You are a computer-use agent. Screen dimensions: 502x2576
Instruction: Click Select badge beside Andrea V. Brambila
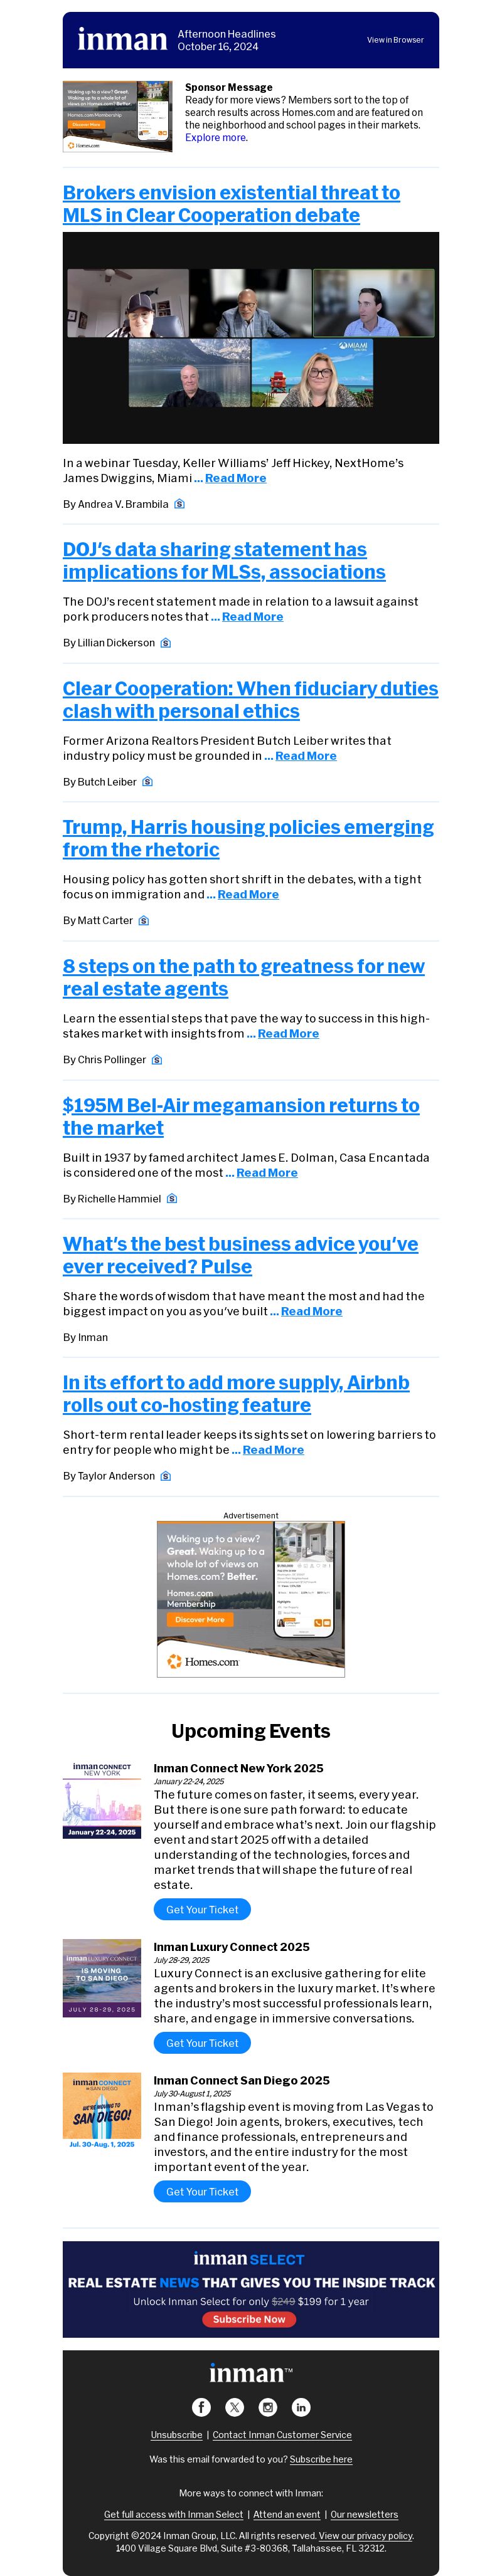point(179,504)
